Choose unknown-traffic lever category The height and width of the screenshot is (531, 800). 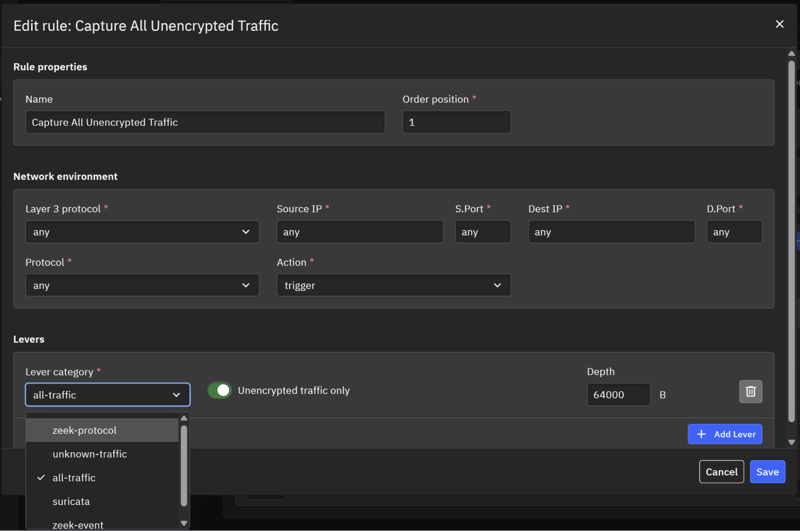pos(89,454)
